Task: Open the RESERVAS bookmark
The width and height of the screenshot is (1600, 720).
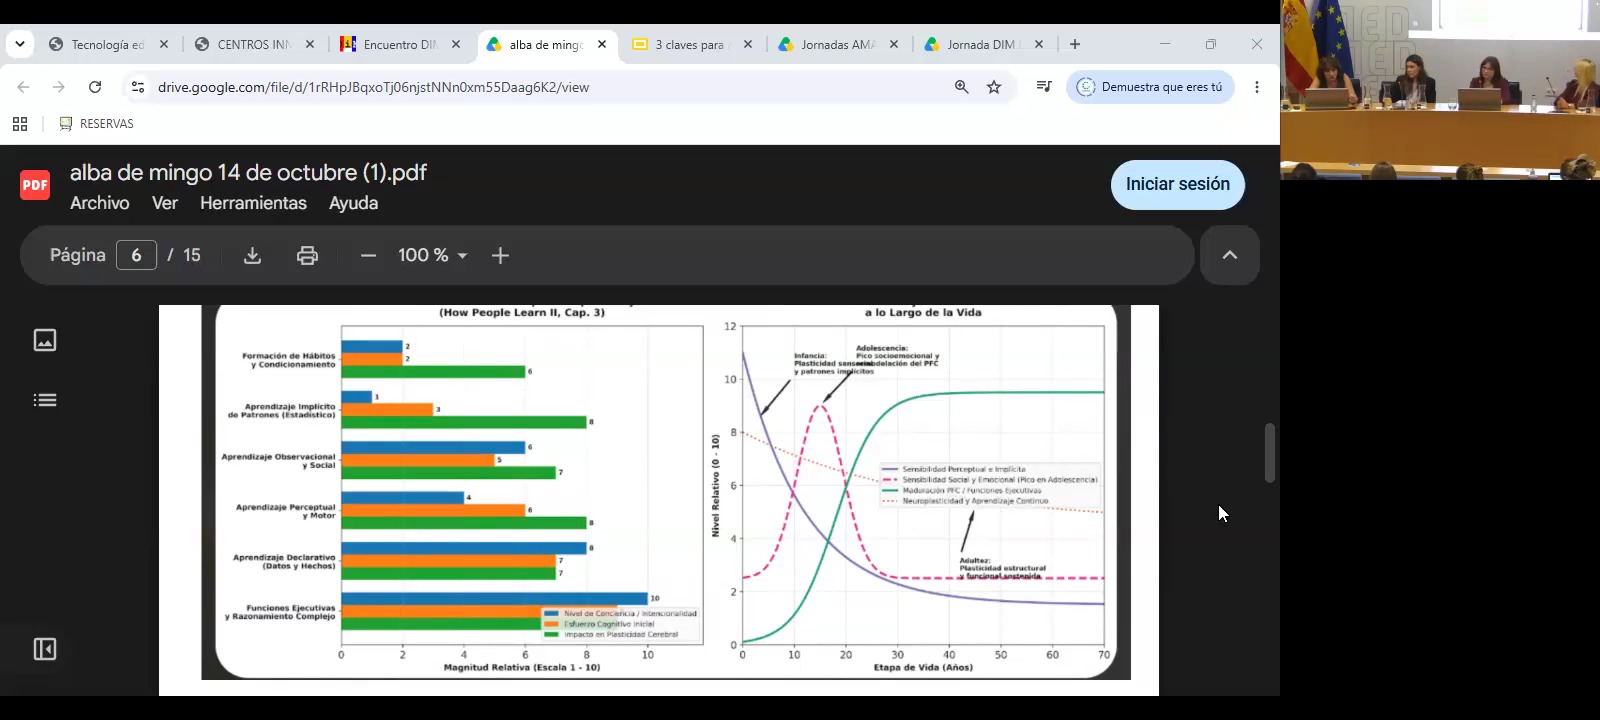Action: pos(96,124)
